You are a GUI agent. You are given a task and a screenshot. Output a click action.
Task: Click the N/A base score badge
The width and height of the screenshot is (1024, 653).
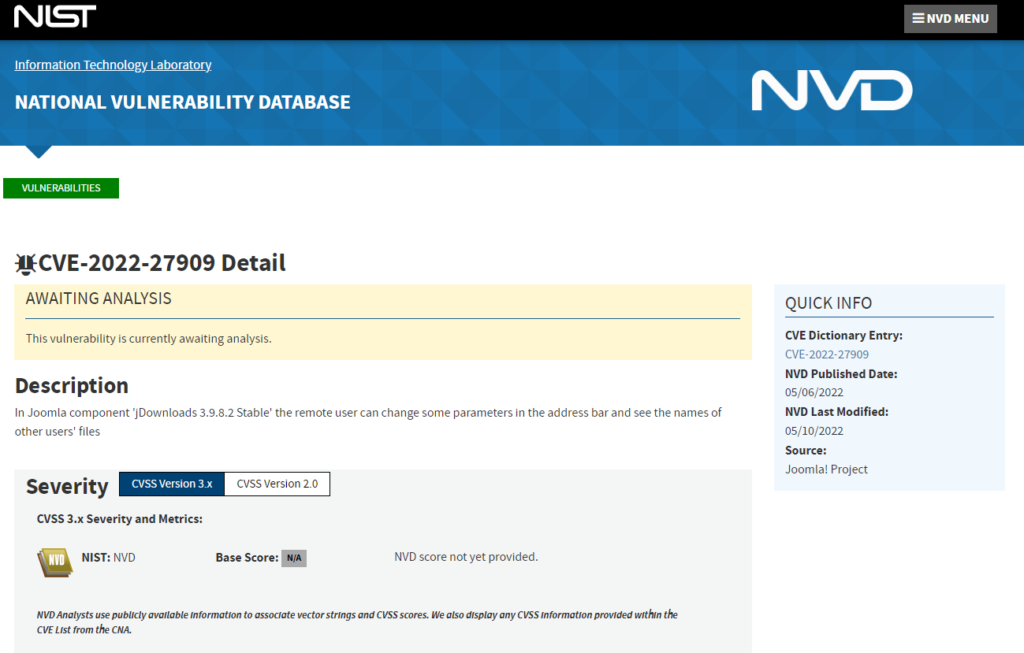[294, 558]
